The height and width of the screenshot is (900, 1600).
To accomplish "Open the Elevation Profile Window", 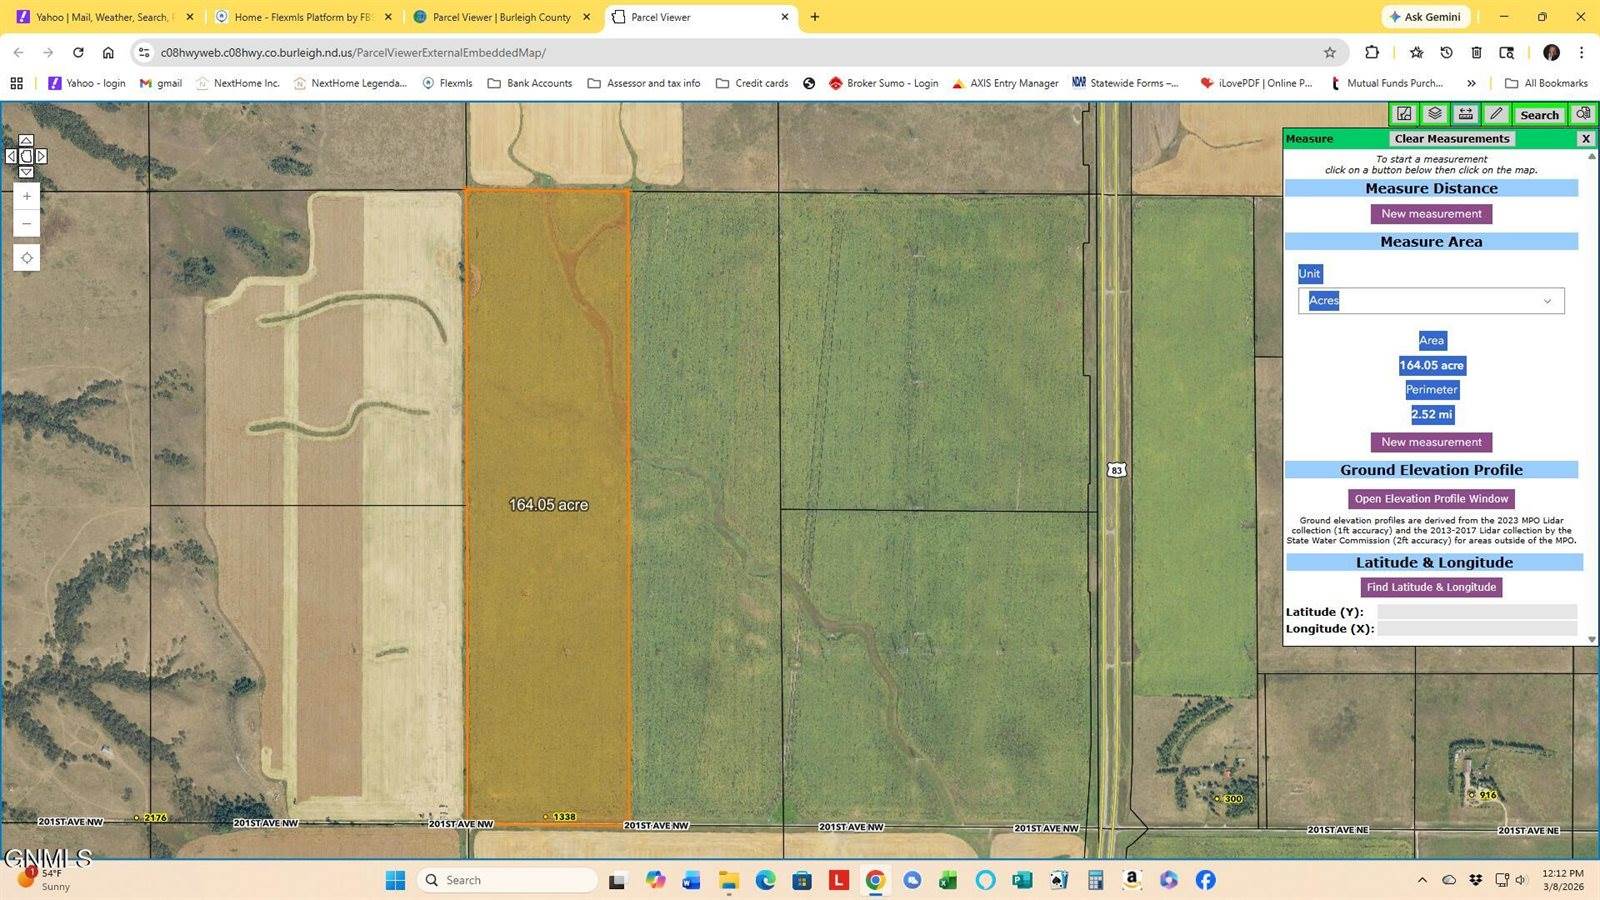I will (1430, 498).
